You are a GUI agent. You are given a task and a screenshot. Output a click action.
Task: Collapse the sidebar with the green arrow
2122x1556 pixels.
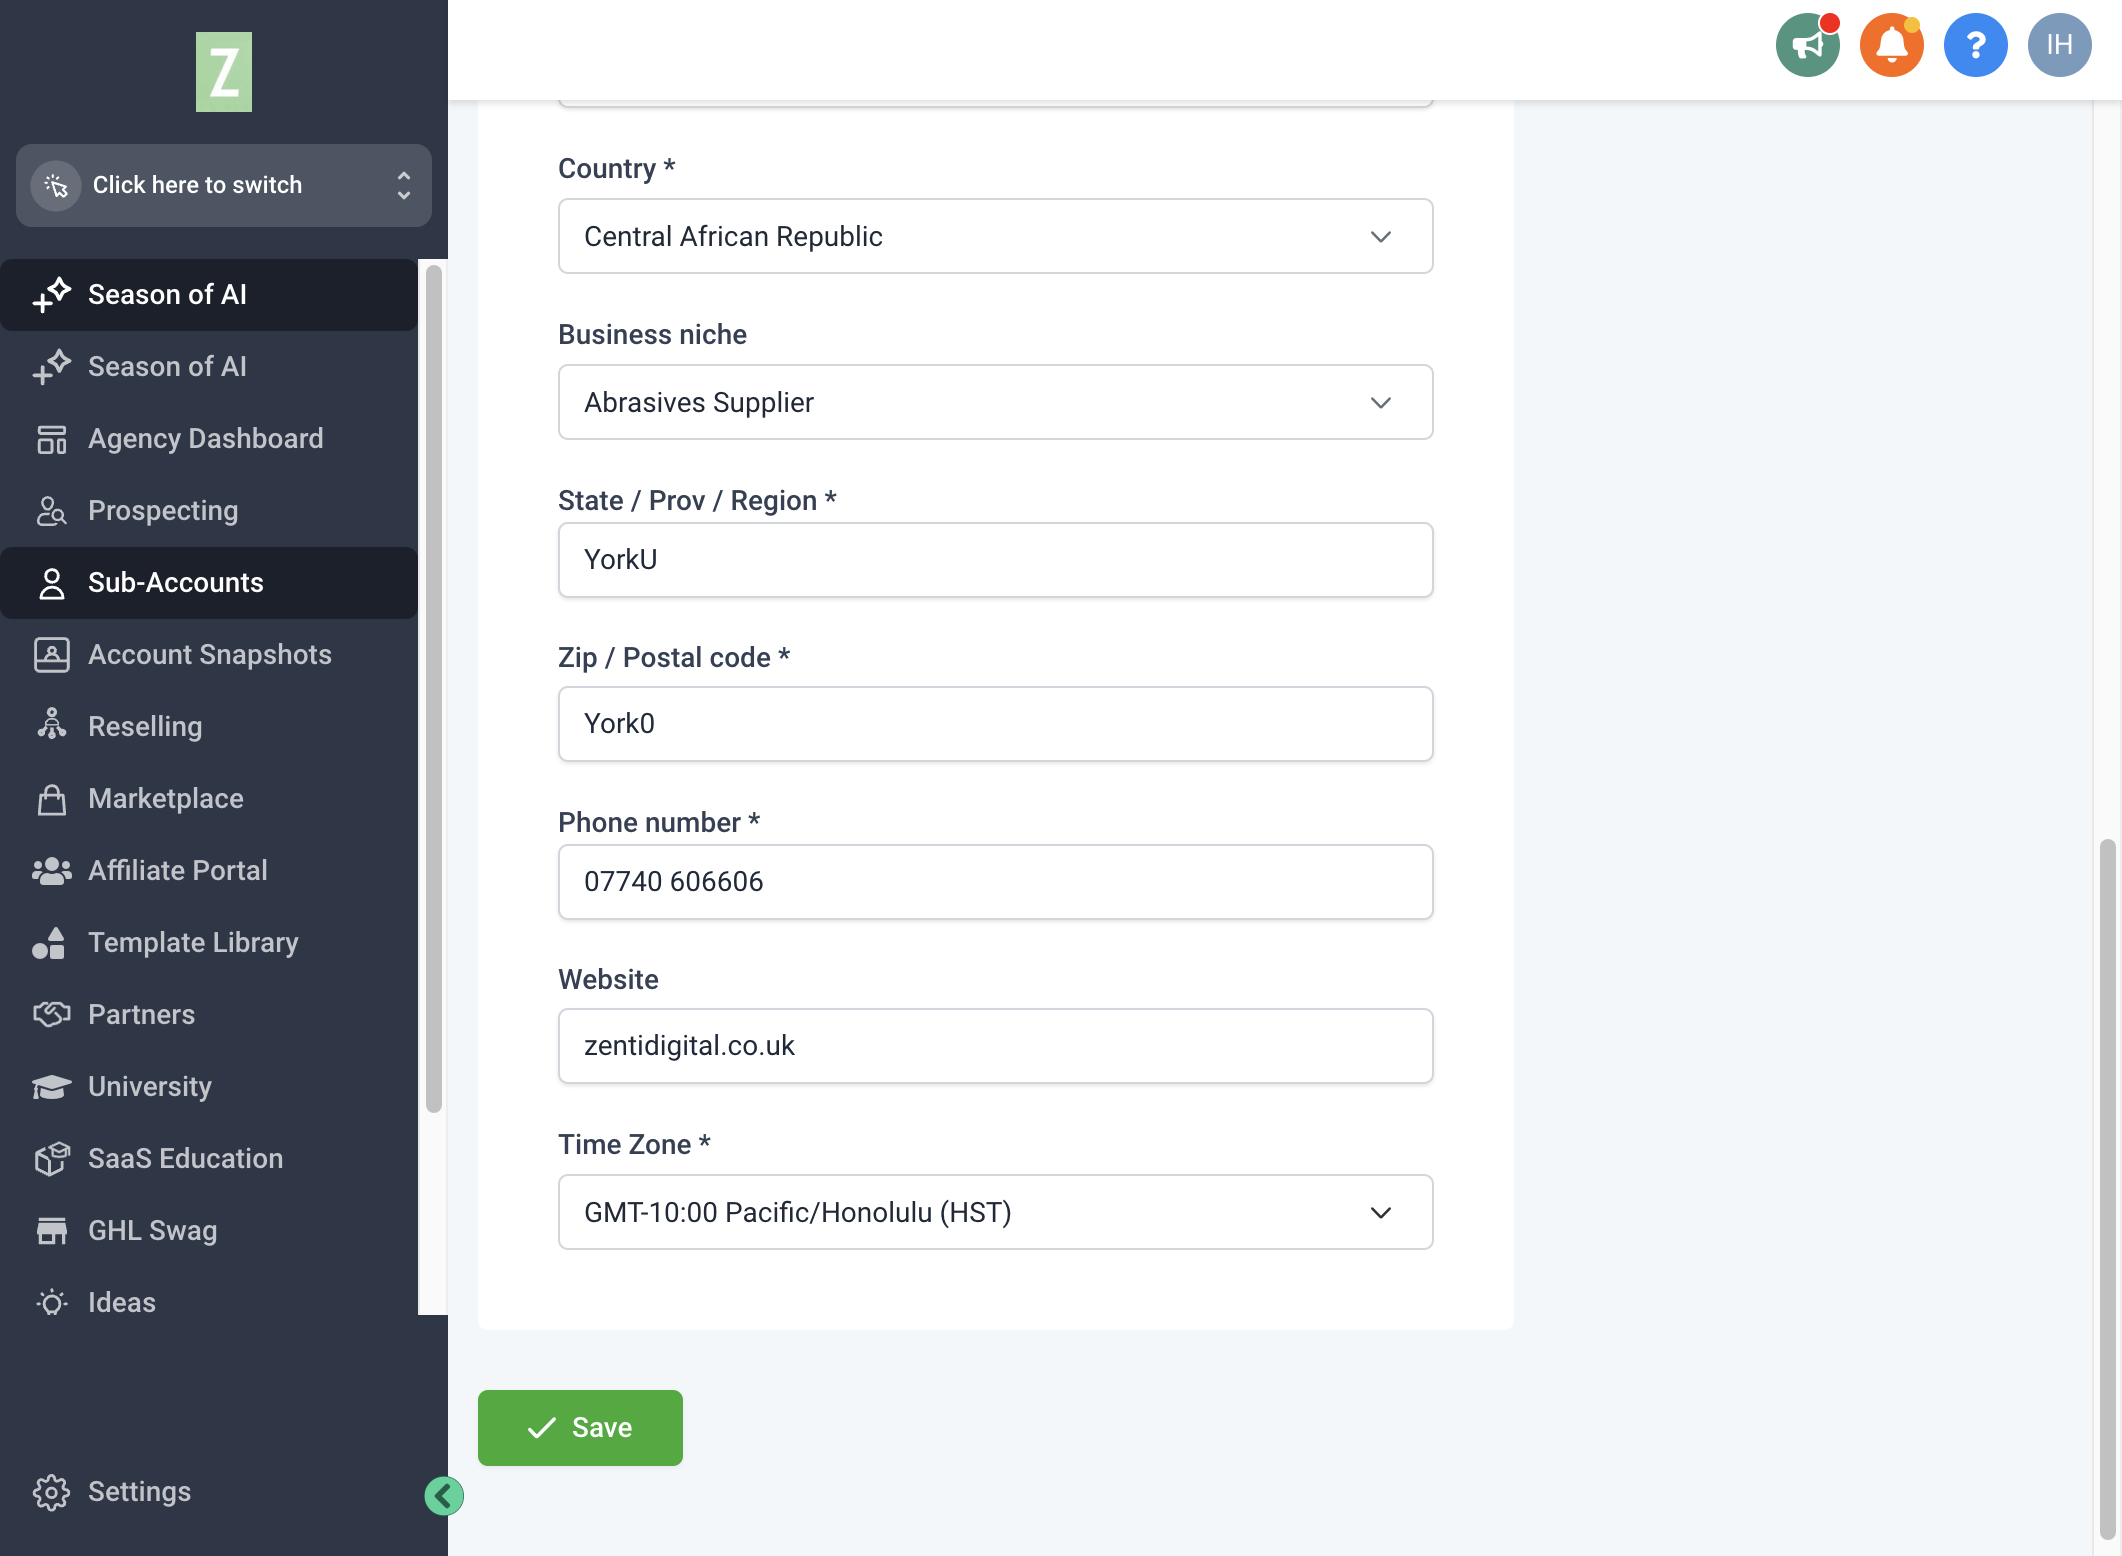[x=444, y=1496]
